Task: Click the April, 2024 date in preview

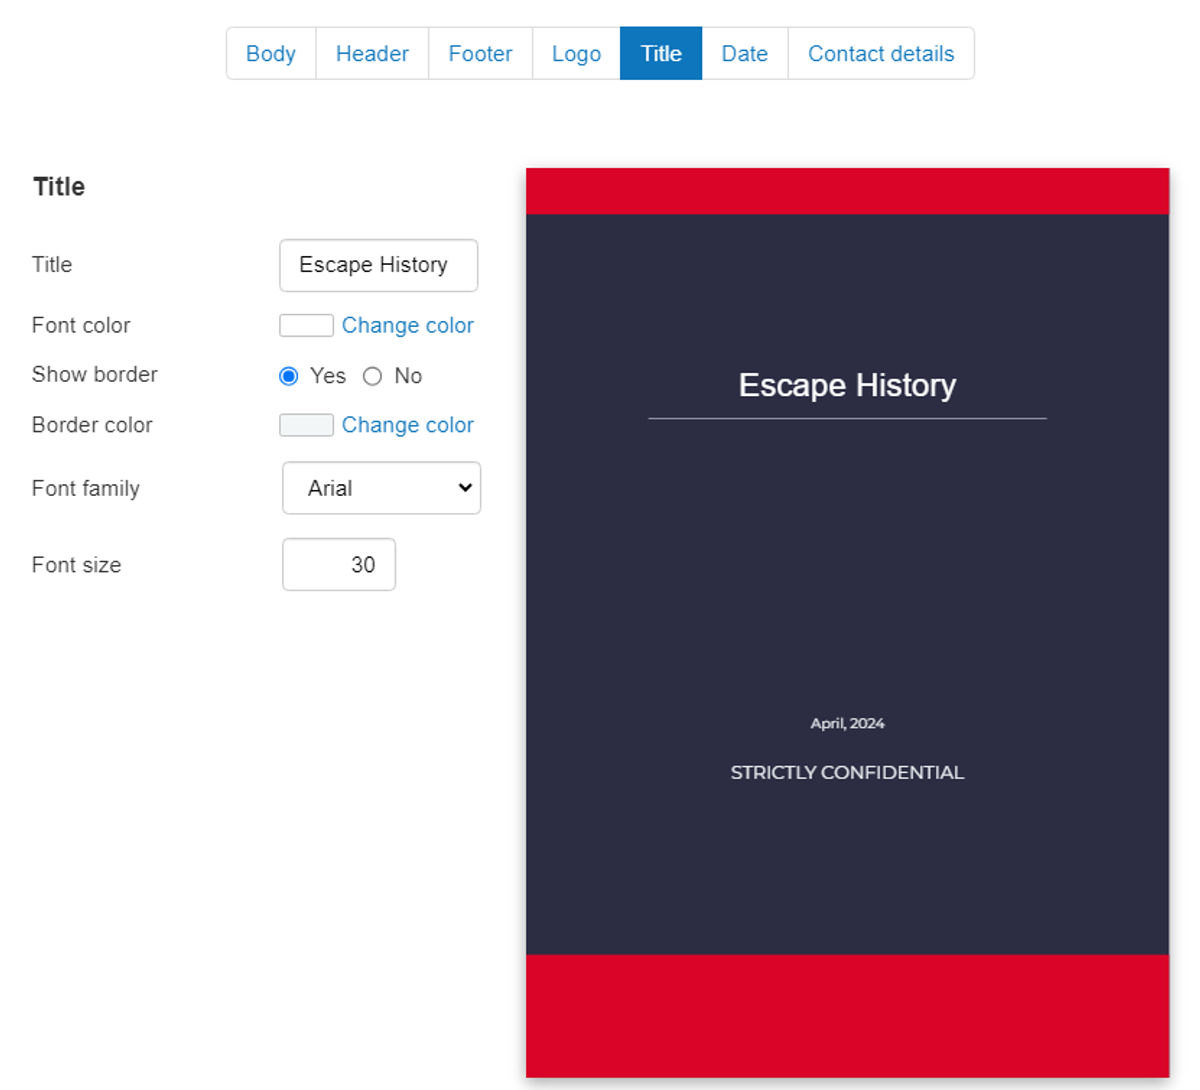Action: pyautogui.click(x=847, y=723)
